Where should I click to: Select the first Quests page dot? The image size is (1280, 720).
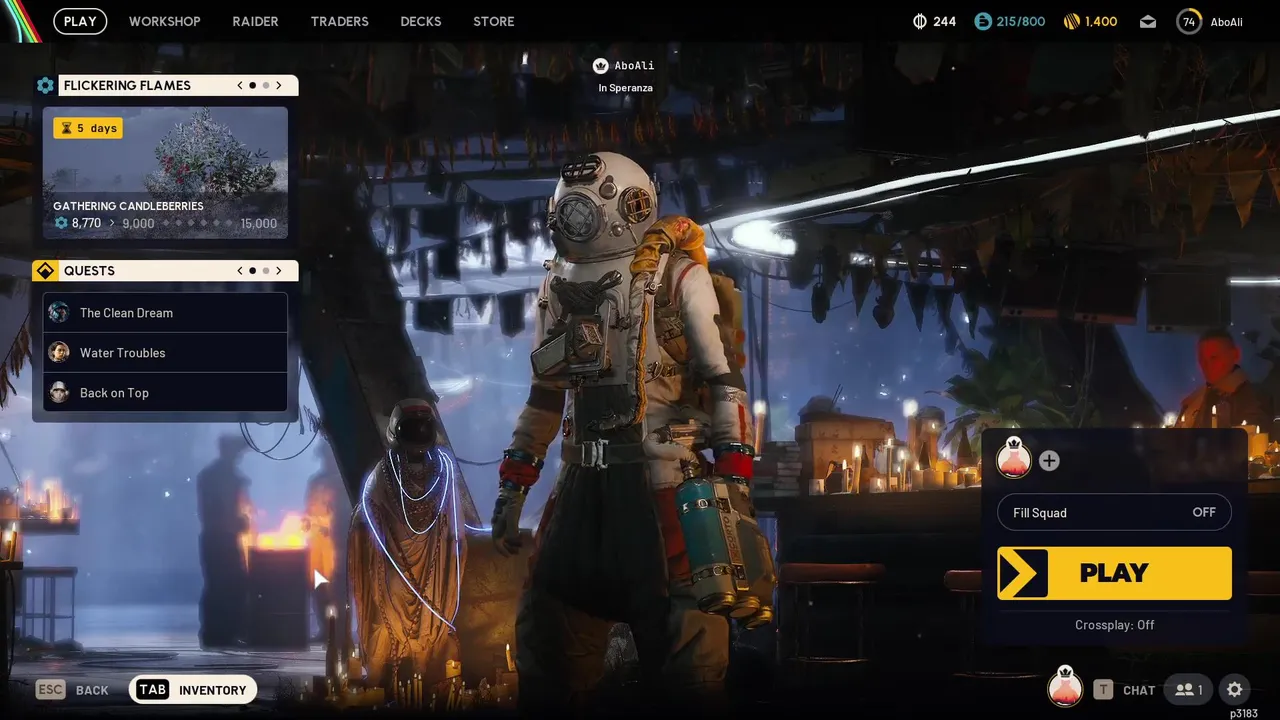point(252,271)
